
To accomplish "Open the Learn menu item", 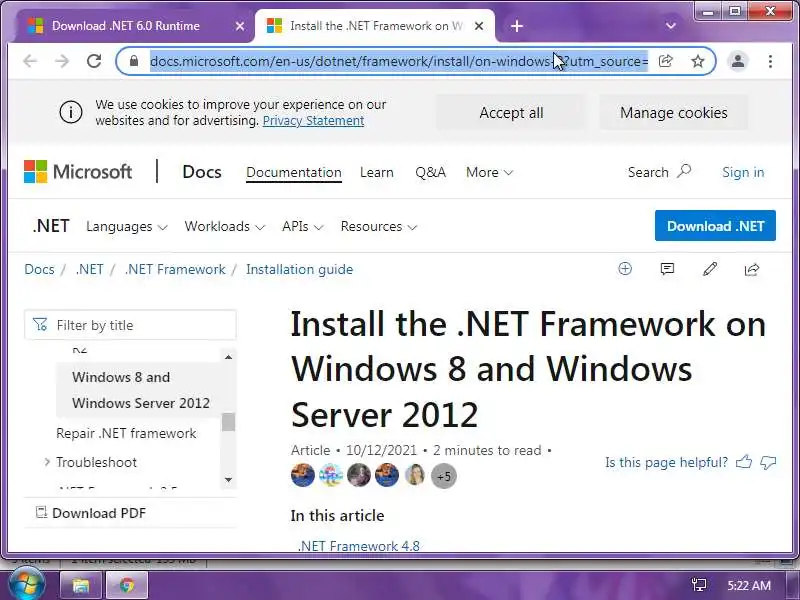I will pos(377,172).
